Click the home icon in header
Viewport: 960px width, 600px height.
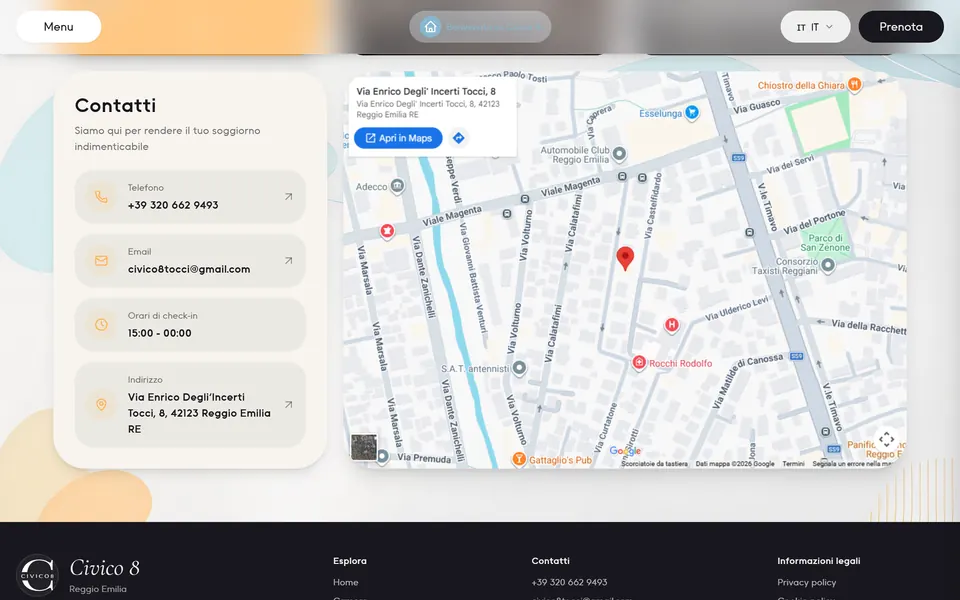430,27
